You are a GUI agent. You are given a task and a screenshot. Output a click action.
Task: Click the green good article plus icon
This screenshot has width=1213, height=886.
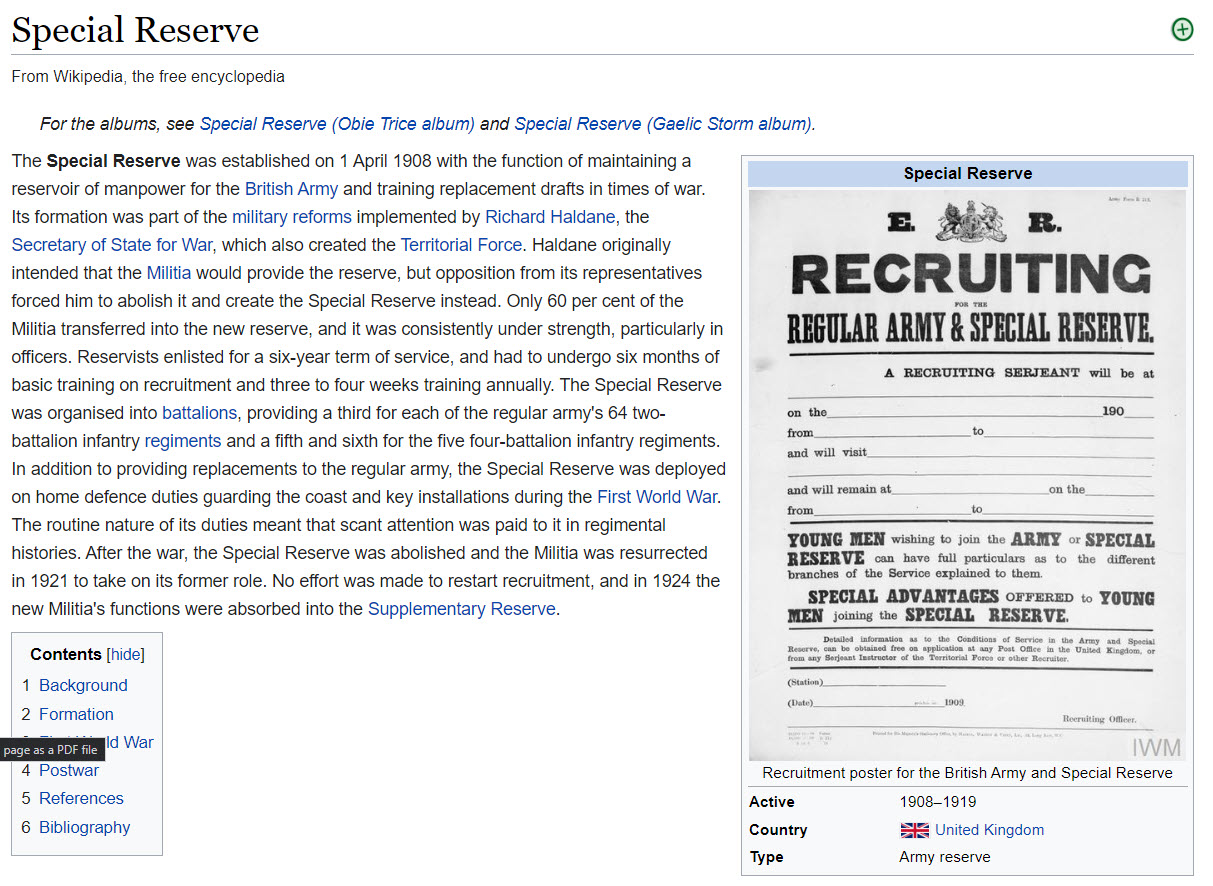pyautogui.click(x=1182, y=30)
